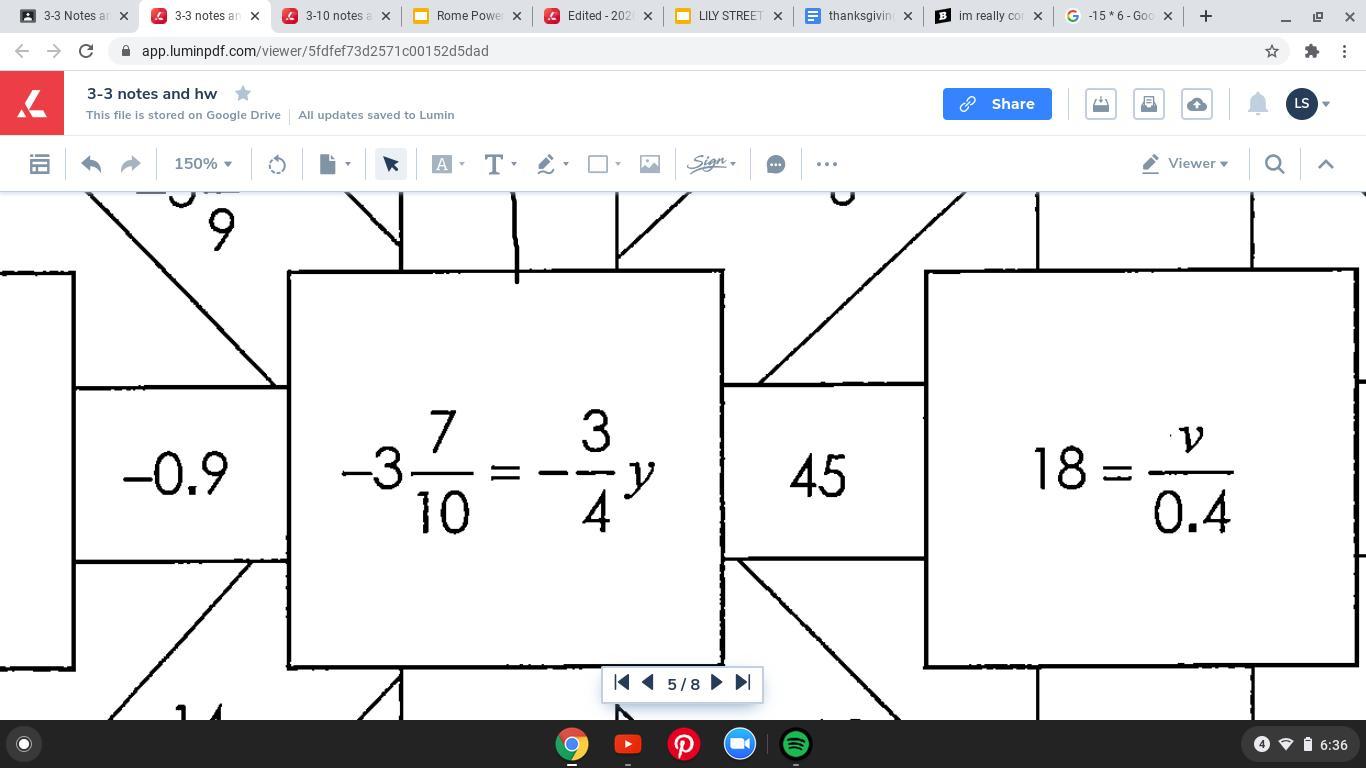Toggle the left sidebar panel icon
The image size is (1366, 768).
click(x=40, y=164)
